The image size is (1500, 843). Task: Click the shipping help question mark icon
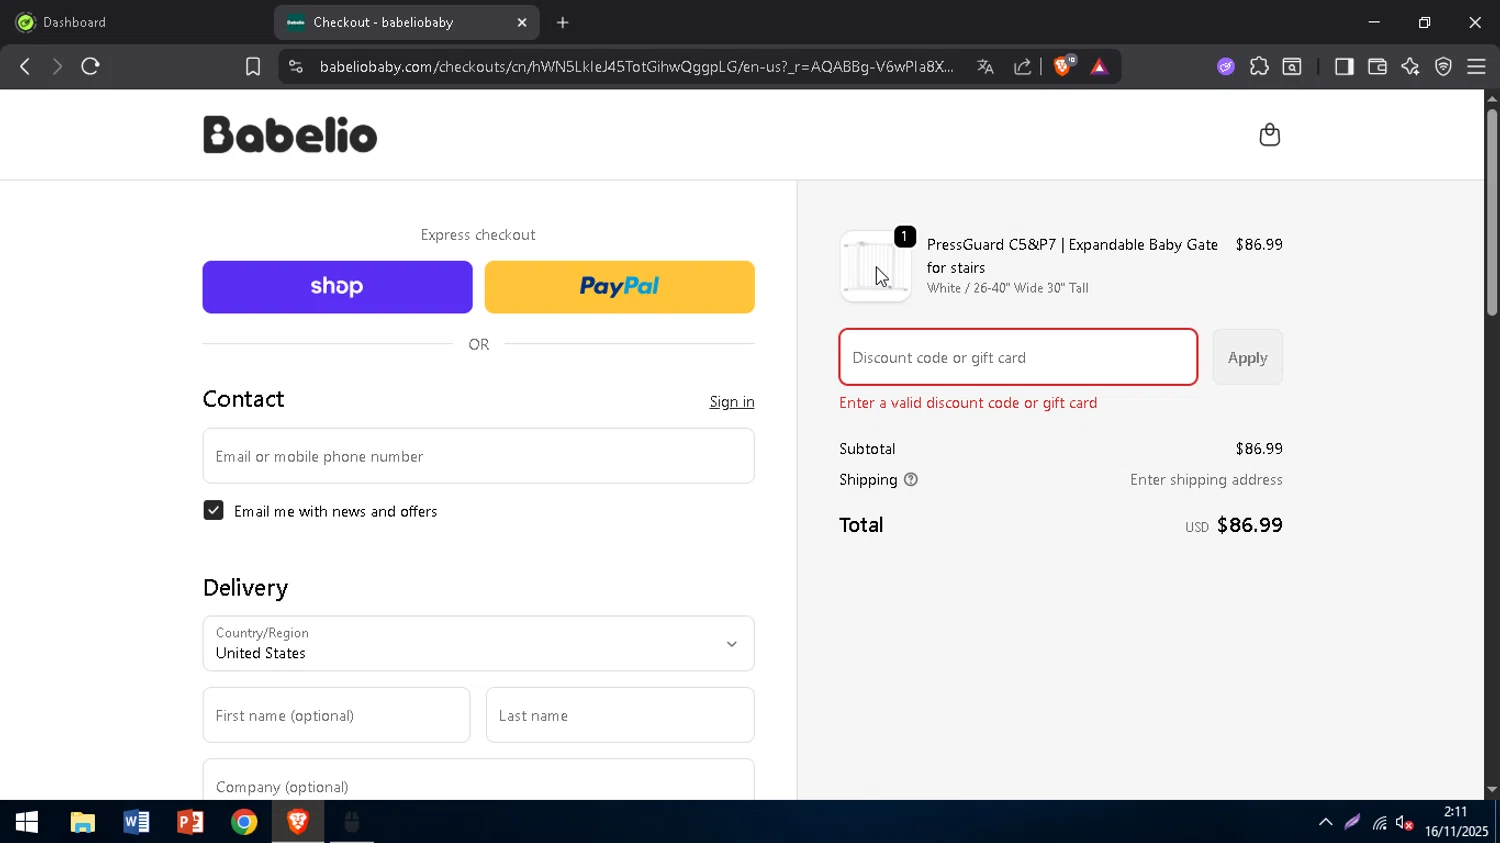910,480
